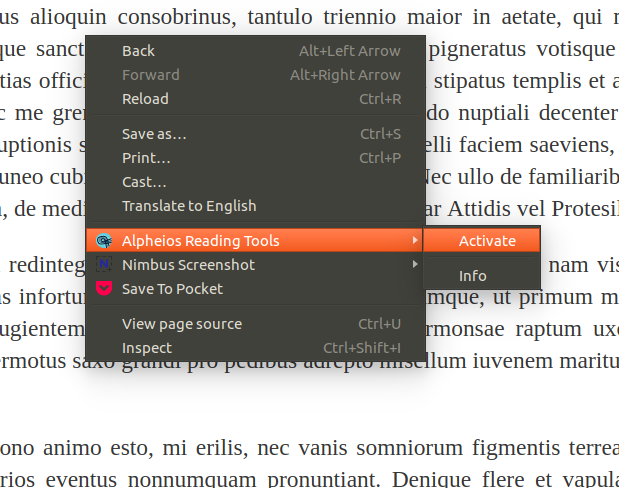Click the word "raptum" in the passage

point(548,330)
